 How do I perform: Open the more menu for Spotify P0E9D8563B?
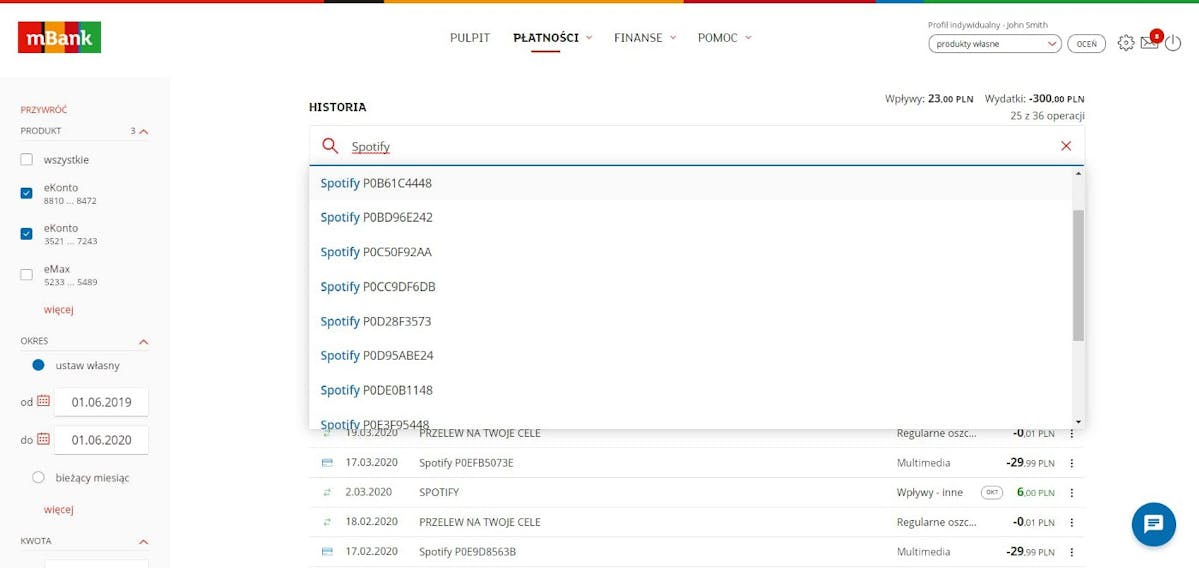pyautogui.click(x=1071, y=552)
